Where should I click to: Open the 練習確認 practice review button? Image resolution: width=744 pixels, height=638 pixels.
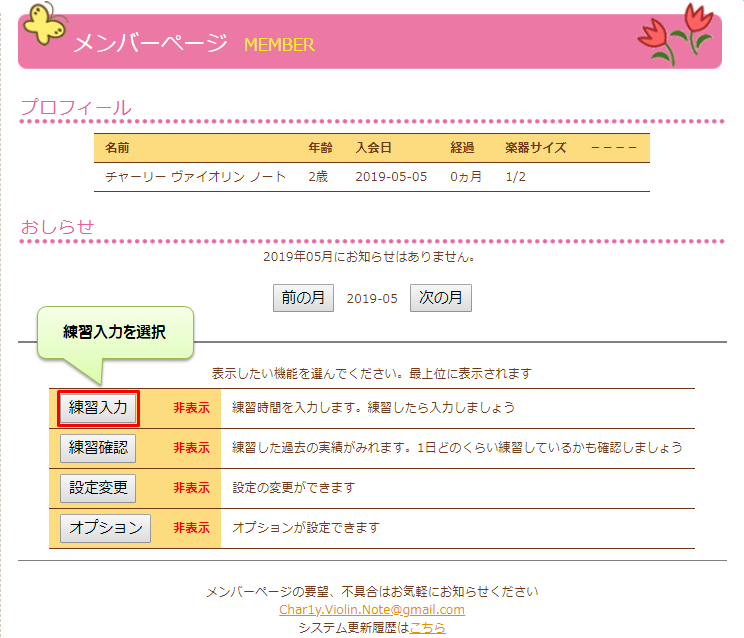98,447
